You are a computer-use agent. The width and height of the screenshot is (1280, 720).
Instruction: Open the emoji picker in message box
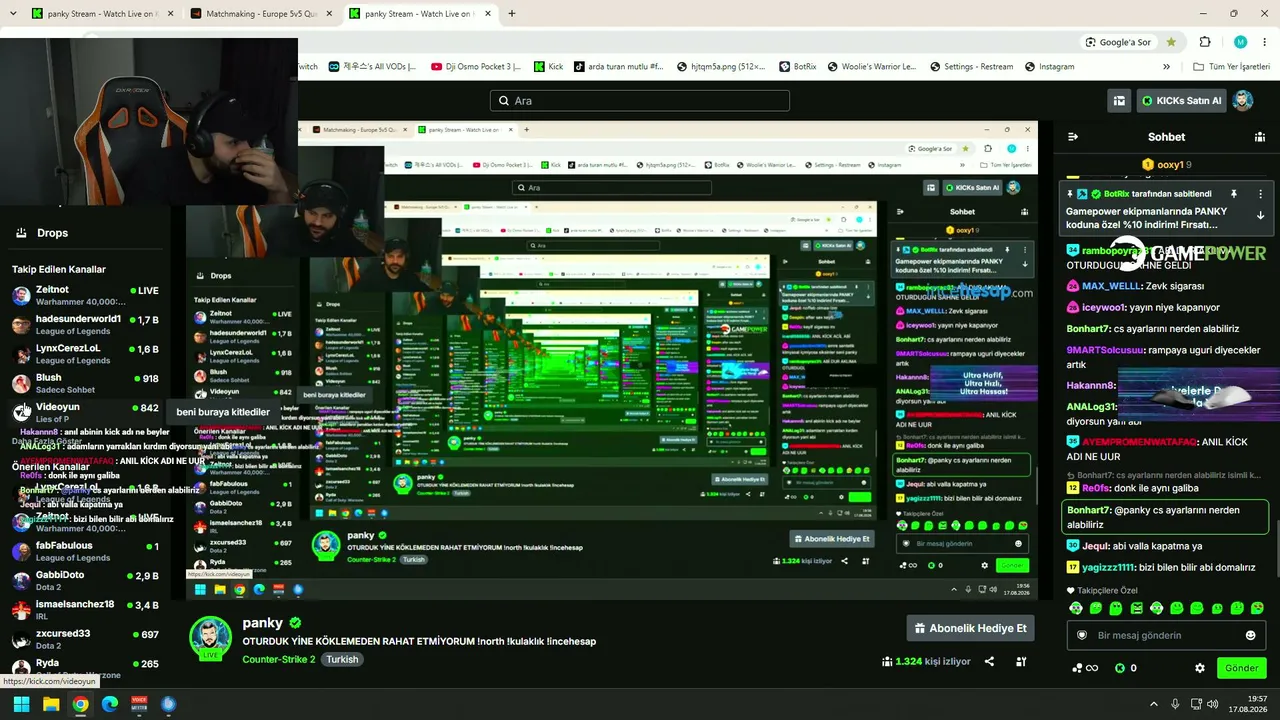1250,635
